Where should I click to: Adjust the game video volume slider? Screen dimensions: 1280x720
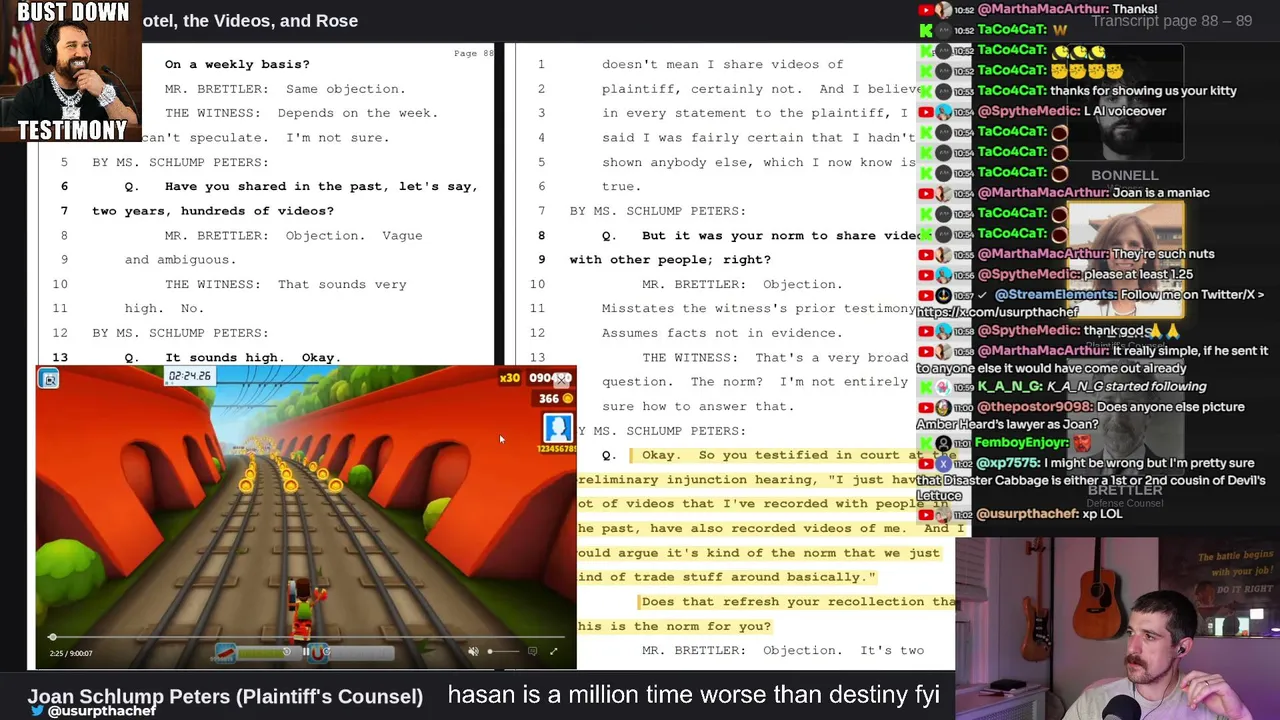[x=502, y=652]
